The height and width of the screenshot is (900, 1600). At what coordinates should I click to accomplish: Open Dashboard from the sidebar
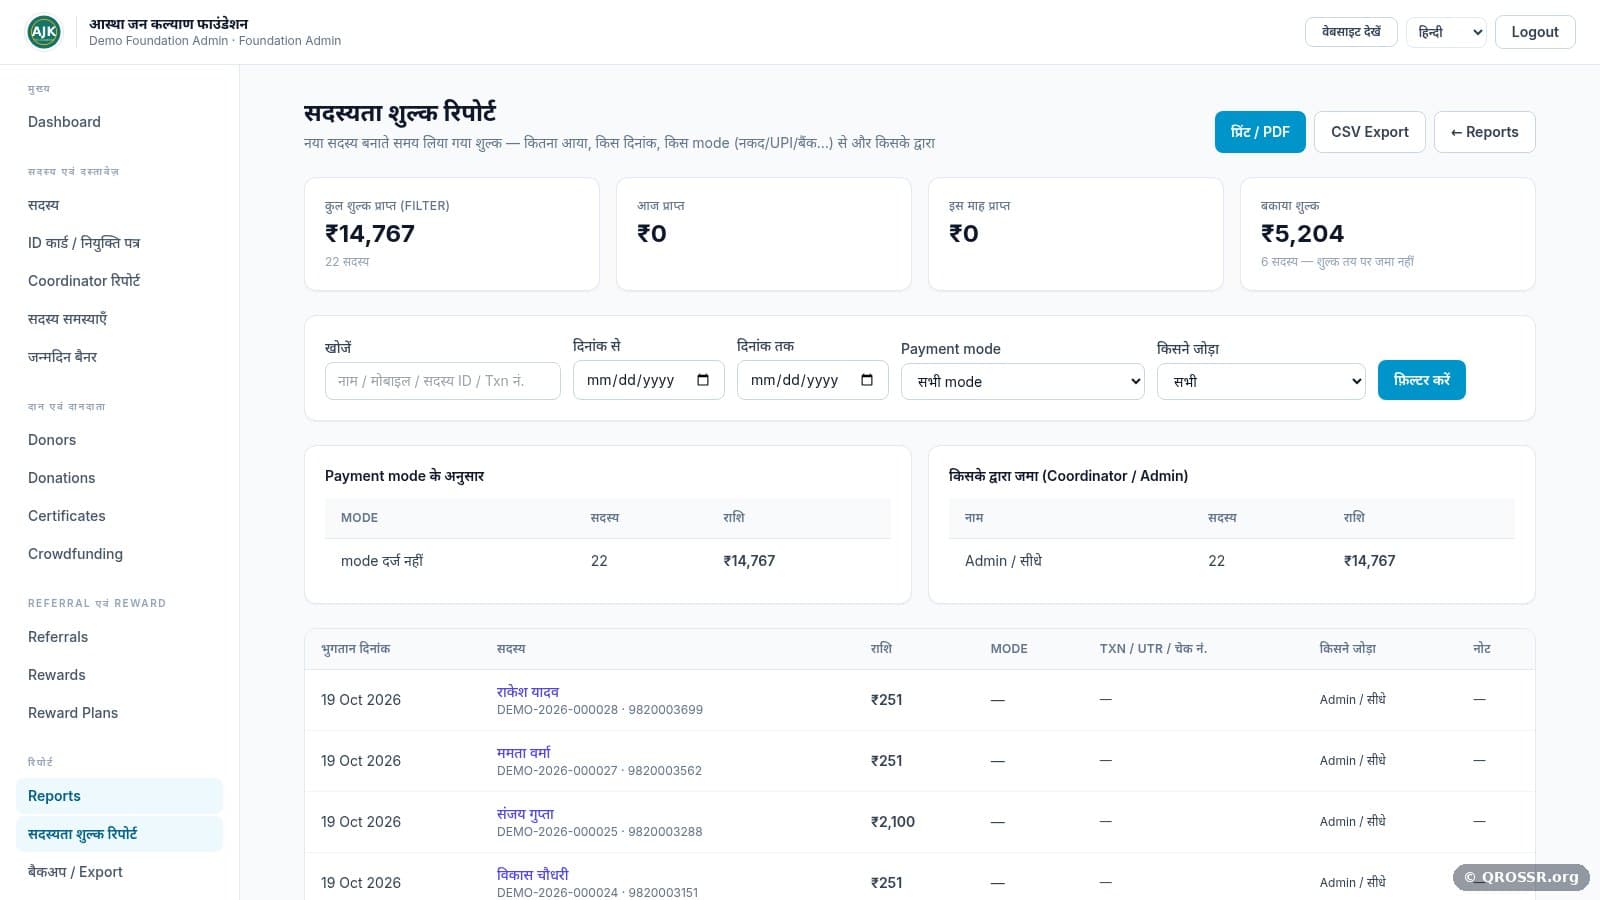(x=64, y=122)
